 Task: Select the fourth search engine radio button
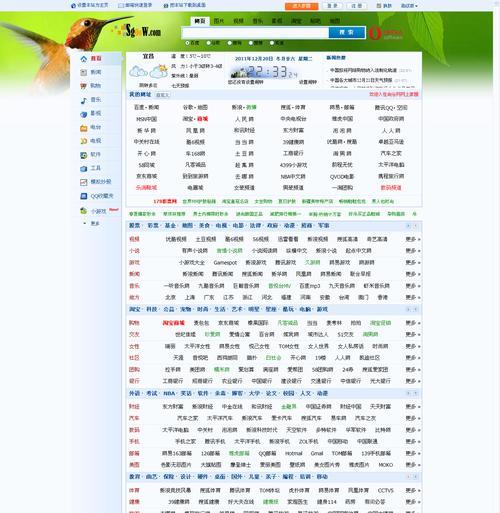pos(251,43)
